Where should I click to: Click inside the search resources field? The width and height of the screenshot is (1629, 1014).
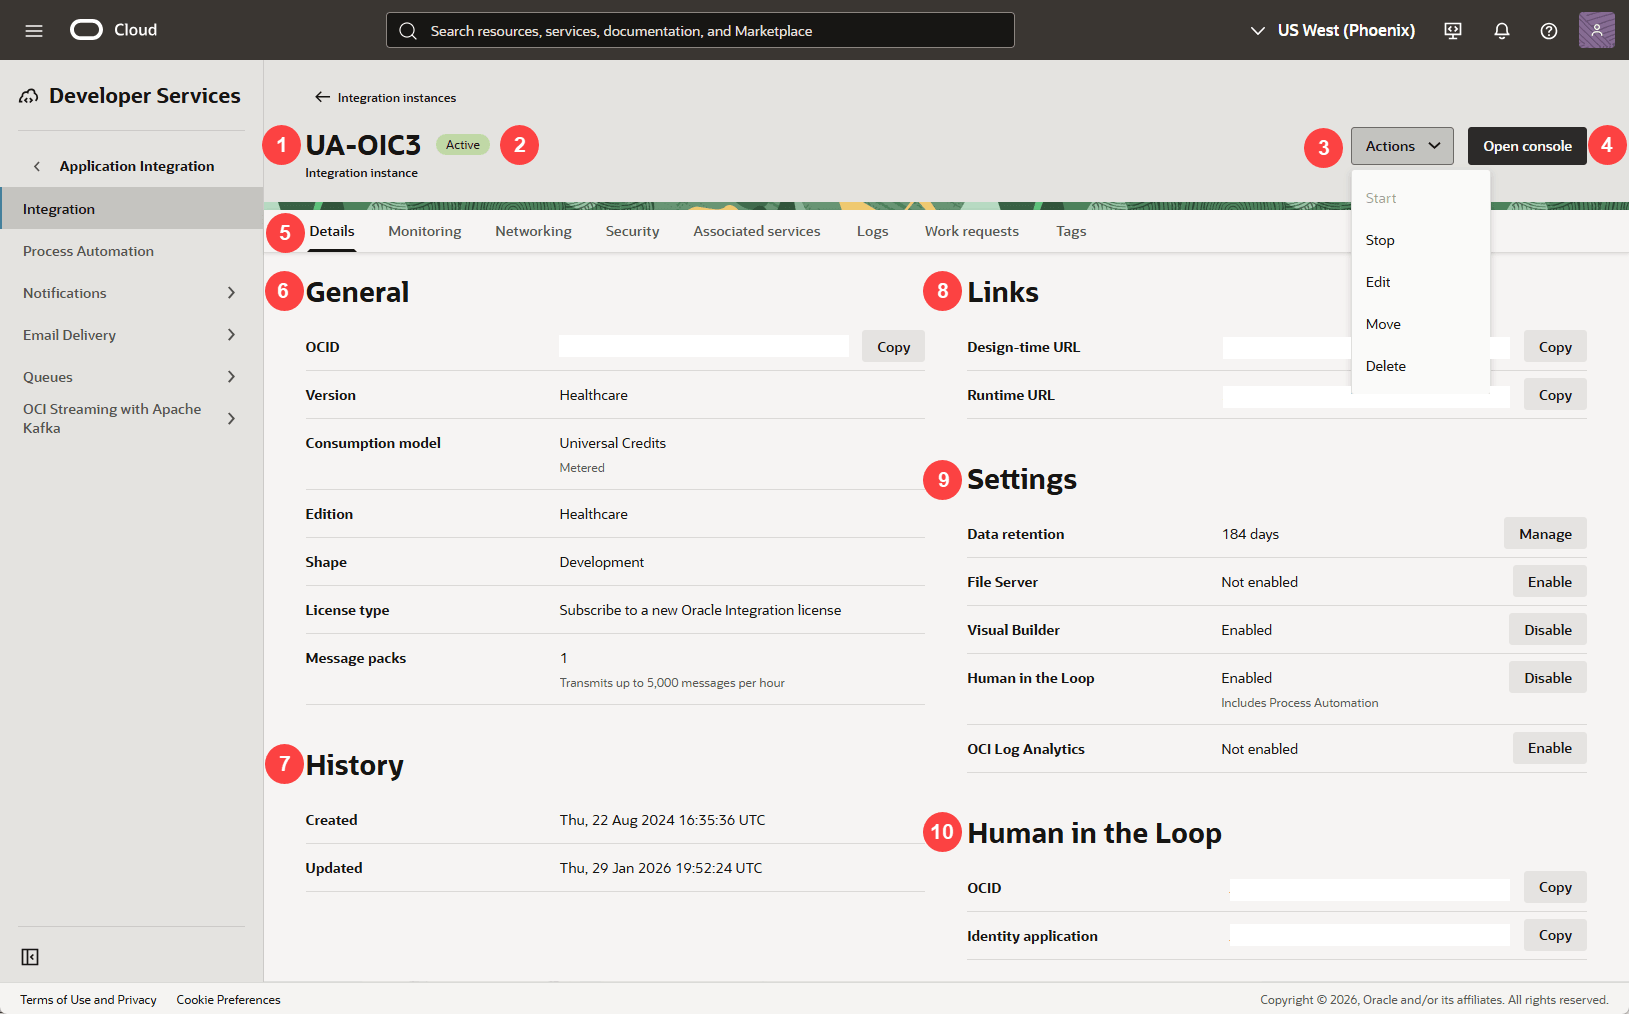700,30
